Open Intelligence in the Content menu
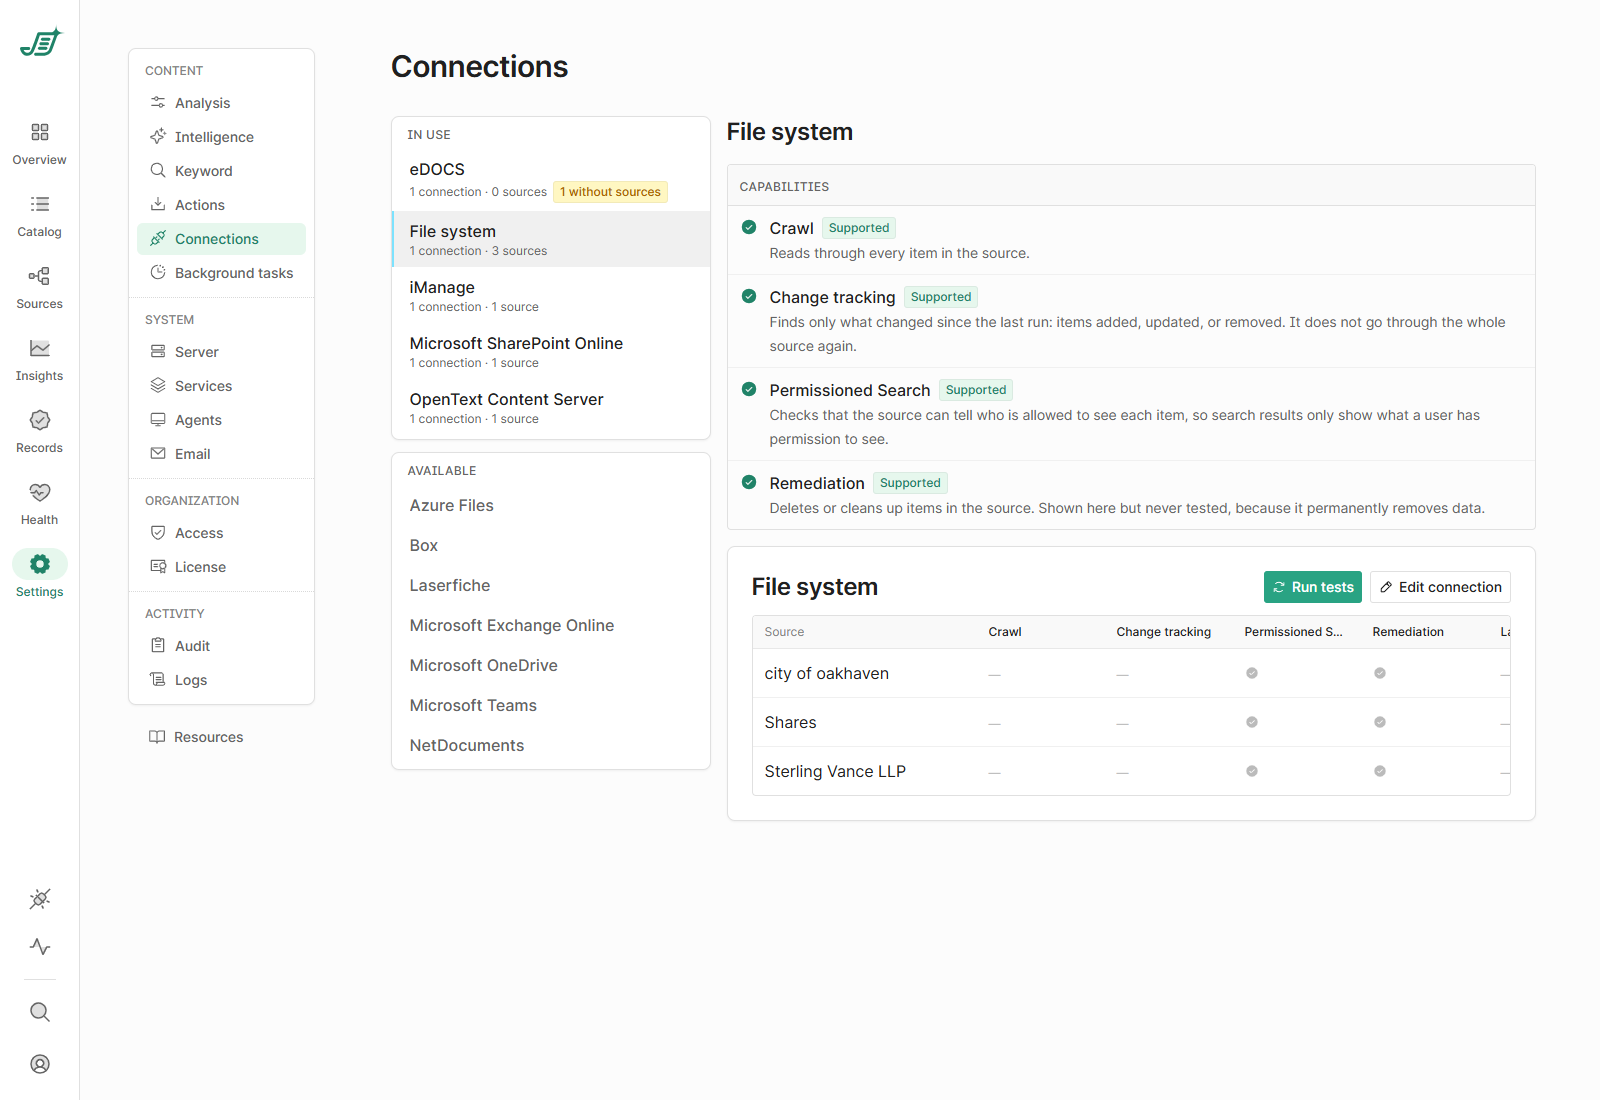1600x1100 pixels. (221, 137)
